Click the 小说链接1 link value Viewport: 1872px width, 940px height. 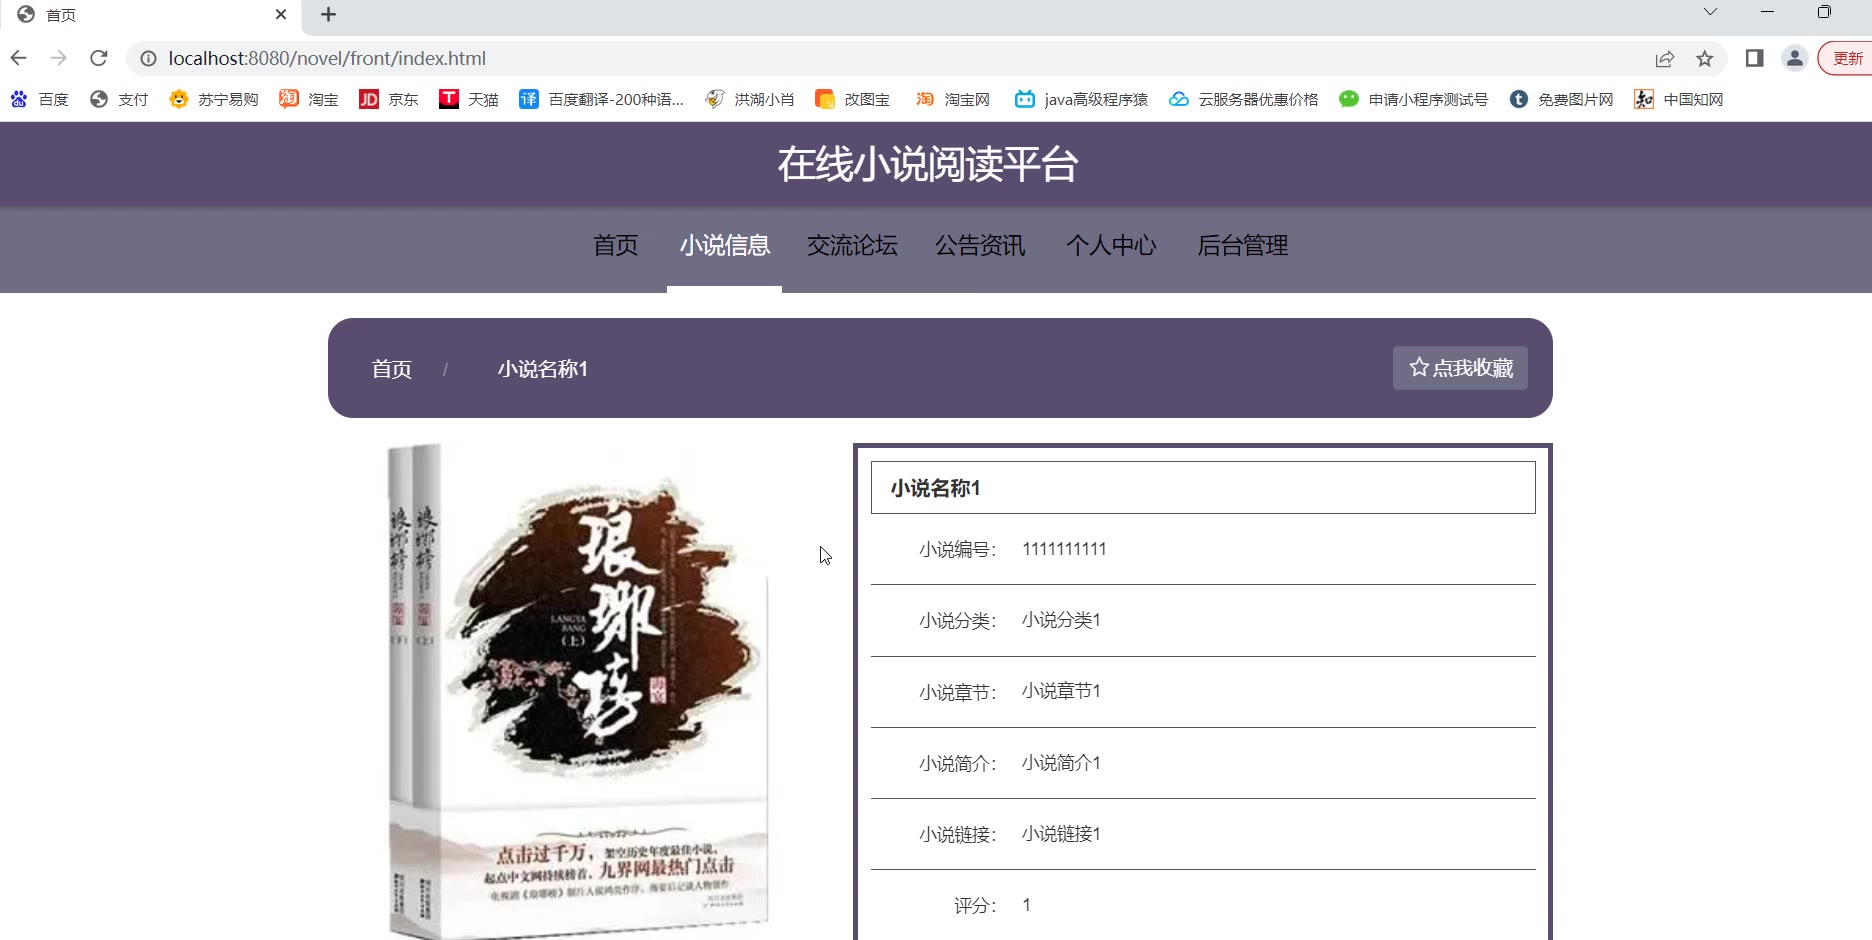pyautogui.click(x=1061, y=834)
